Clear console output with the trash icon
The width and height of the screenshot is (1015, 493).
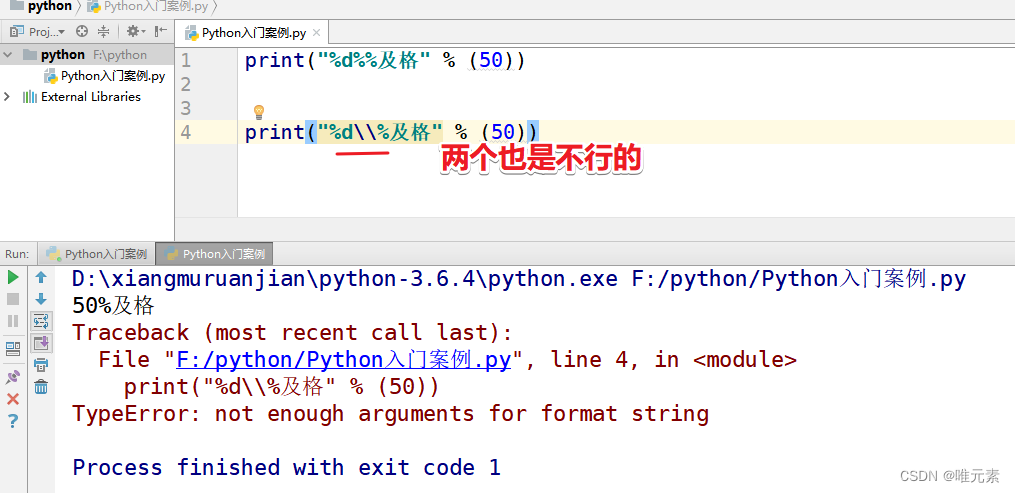tap(41, 387)
